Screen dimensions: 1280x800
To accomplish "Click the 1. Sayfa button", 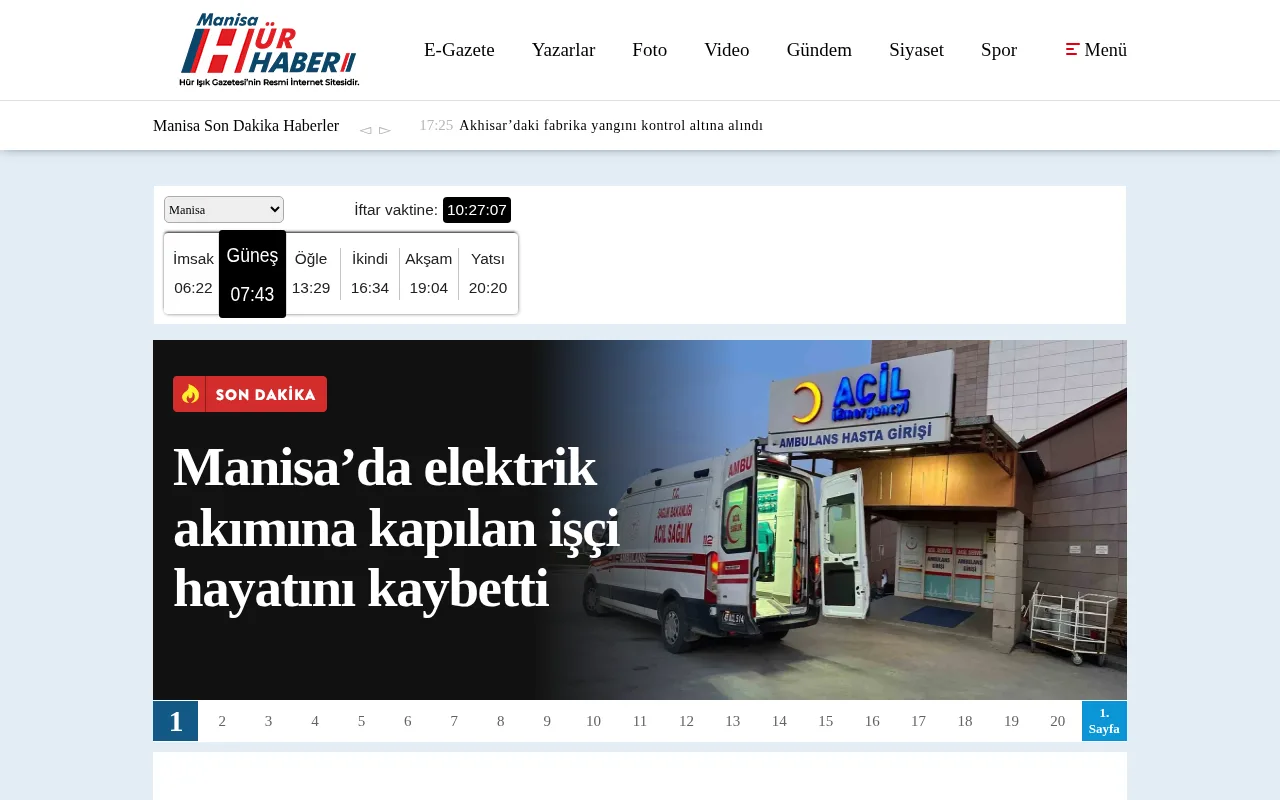I will pos(1104,721).
